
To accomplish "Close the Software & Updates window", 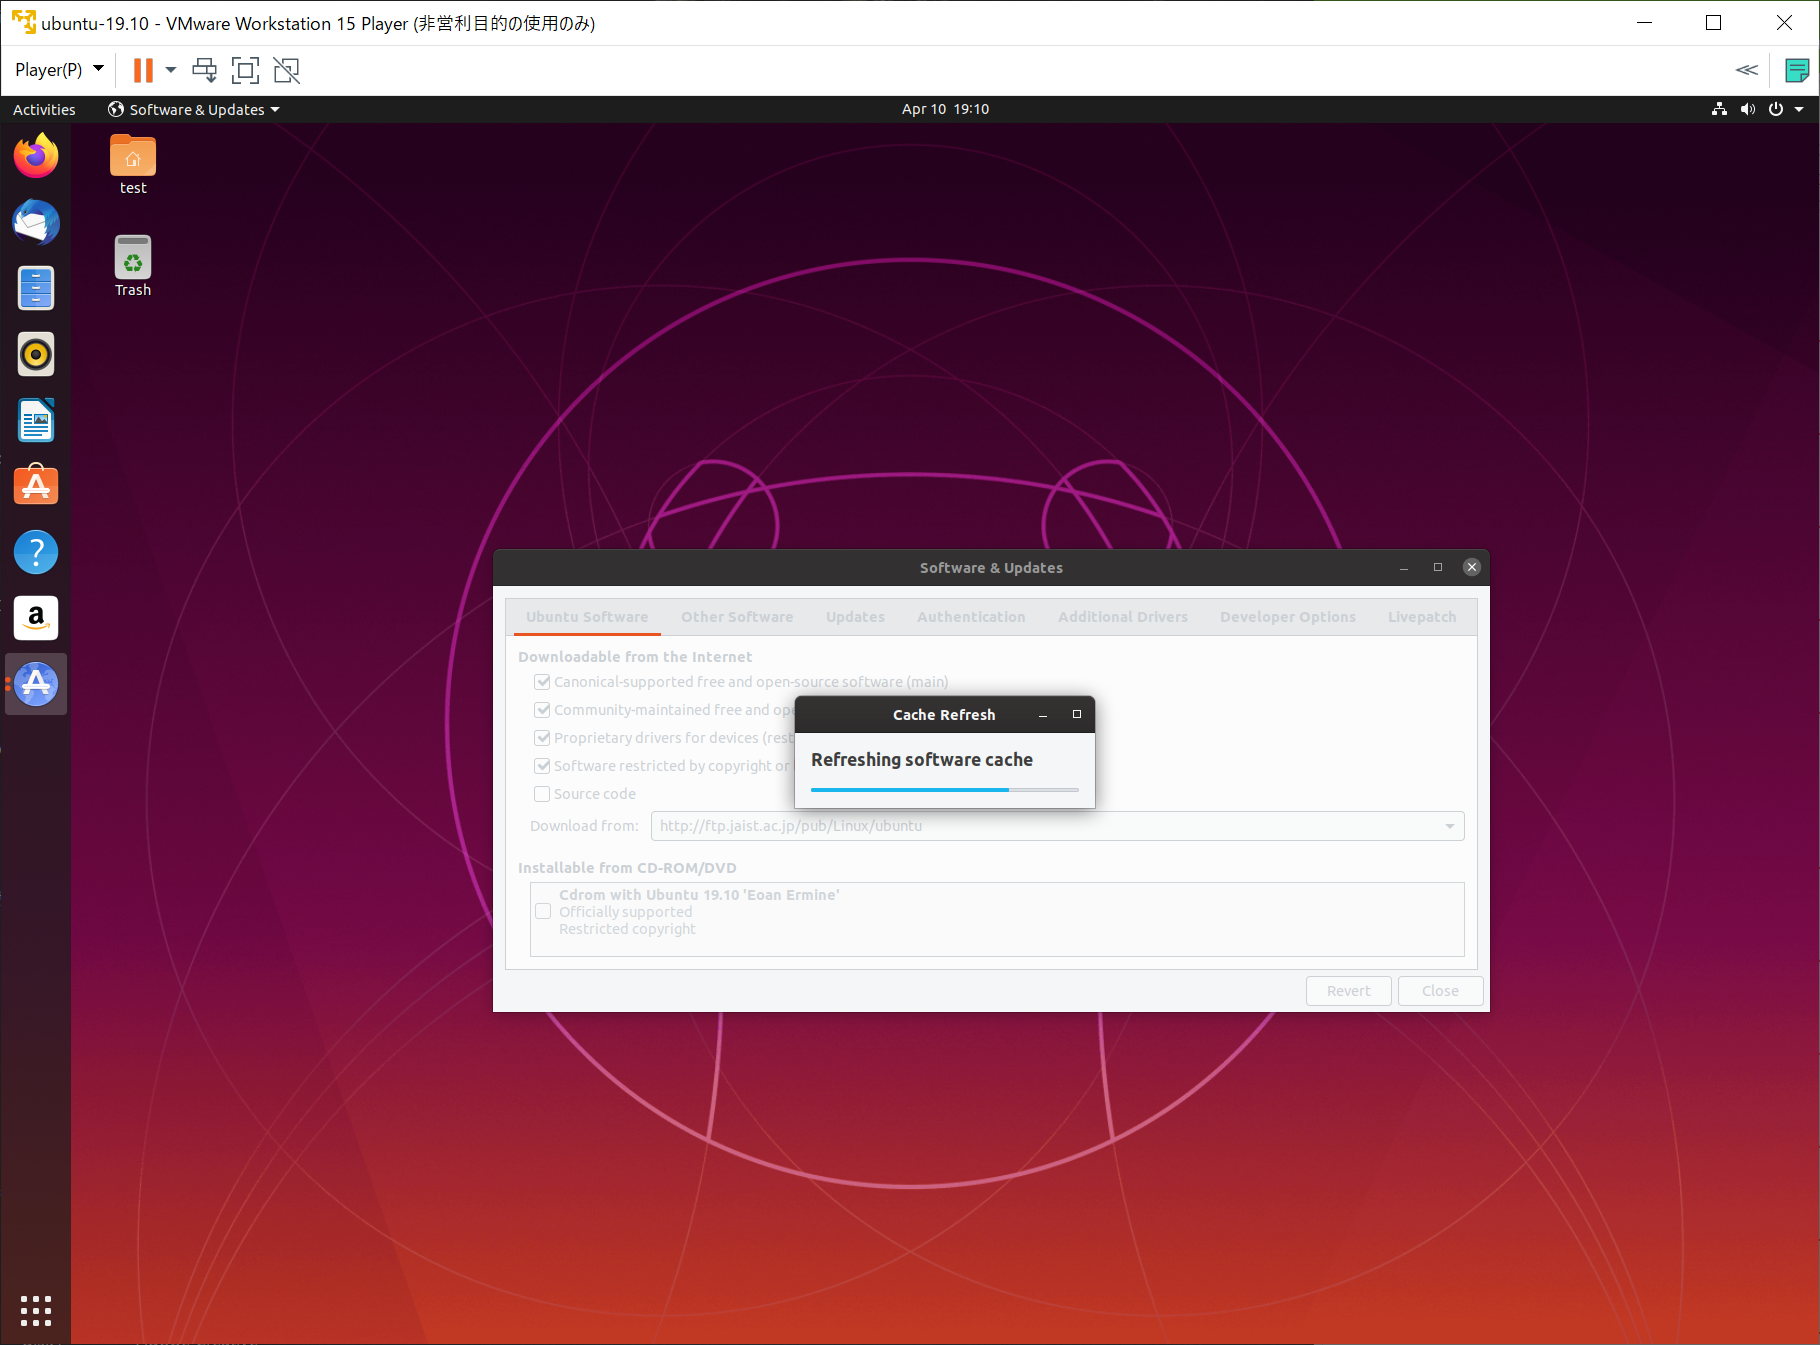I will click(1472, 567).
